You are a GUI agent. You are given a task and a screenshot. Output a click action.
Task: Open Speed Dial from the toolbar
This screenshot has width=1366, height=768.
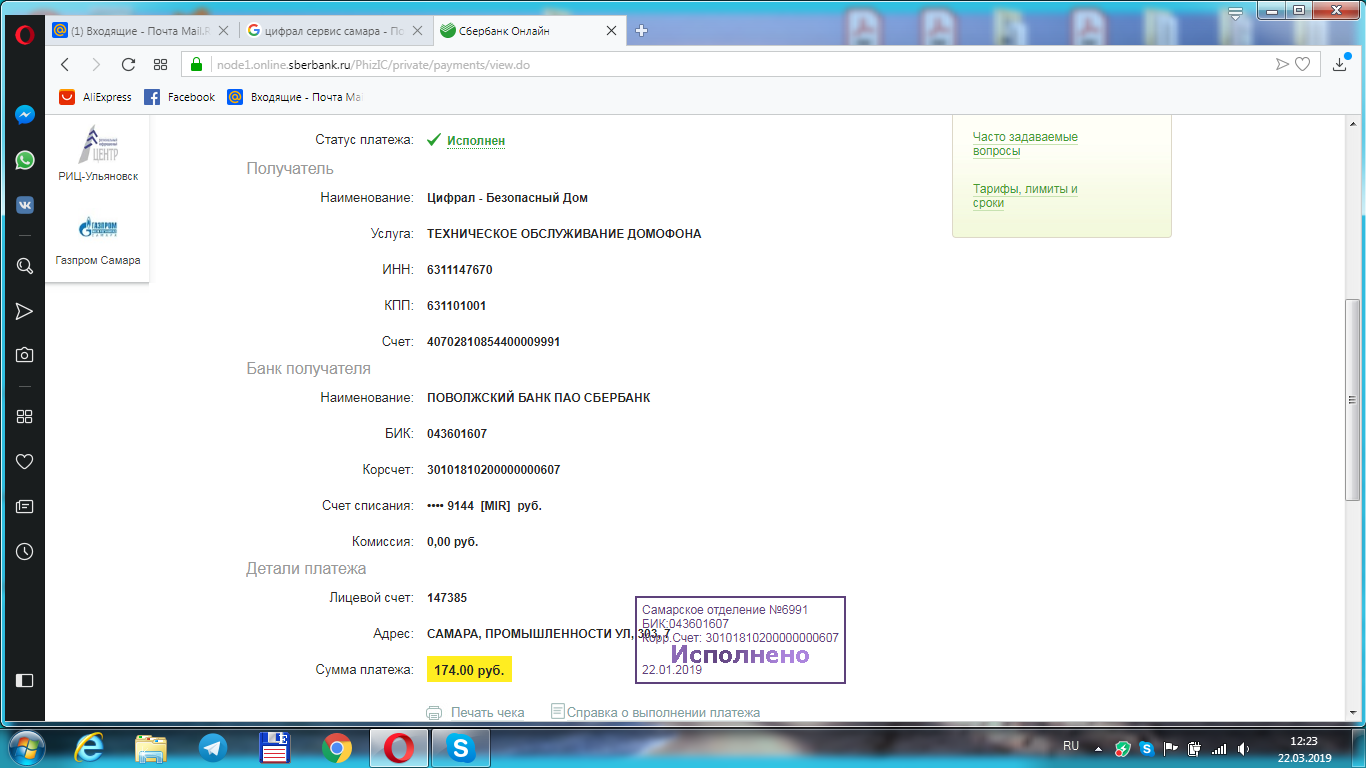coord(160,64)
